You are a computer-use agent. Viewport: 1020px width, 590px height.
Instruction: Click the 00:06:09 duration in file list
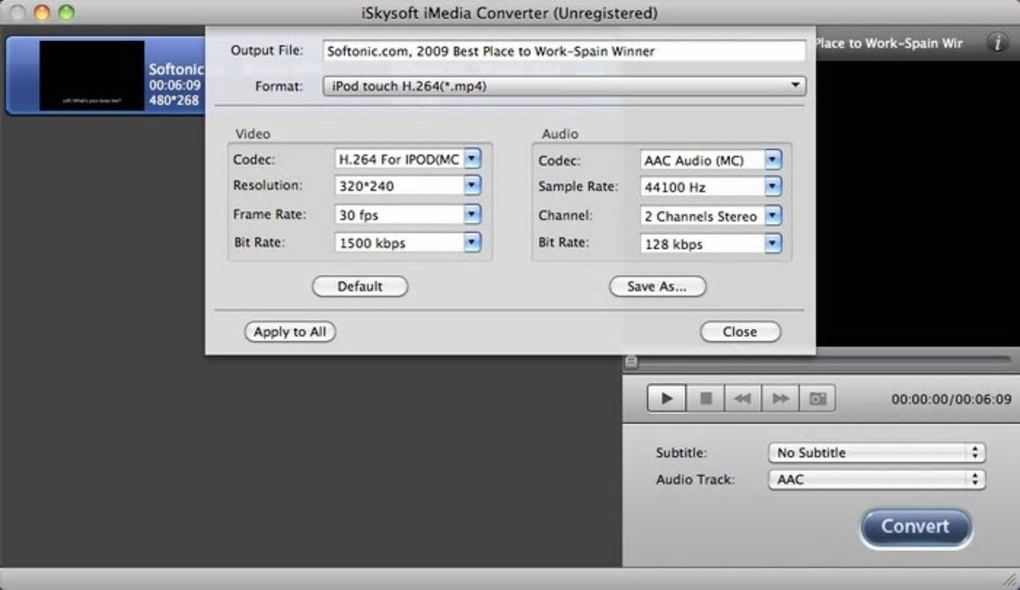[x=174, y=85]
